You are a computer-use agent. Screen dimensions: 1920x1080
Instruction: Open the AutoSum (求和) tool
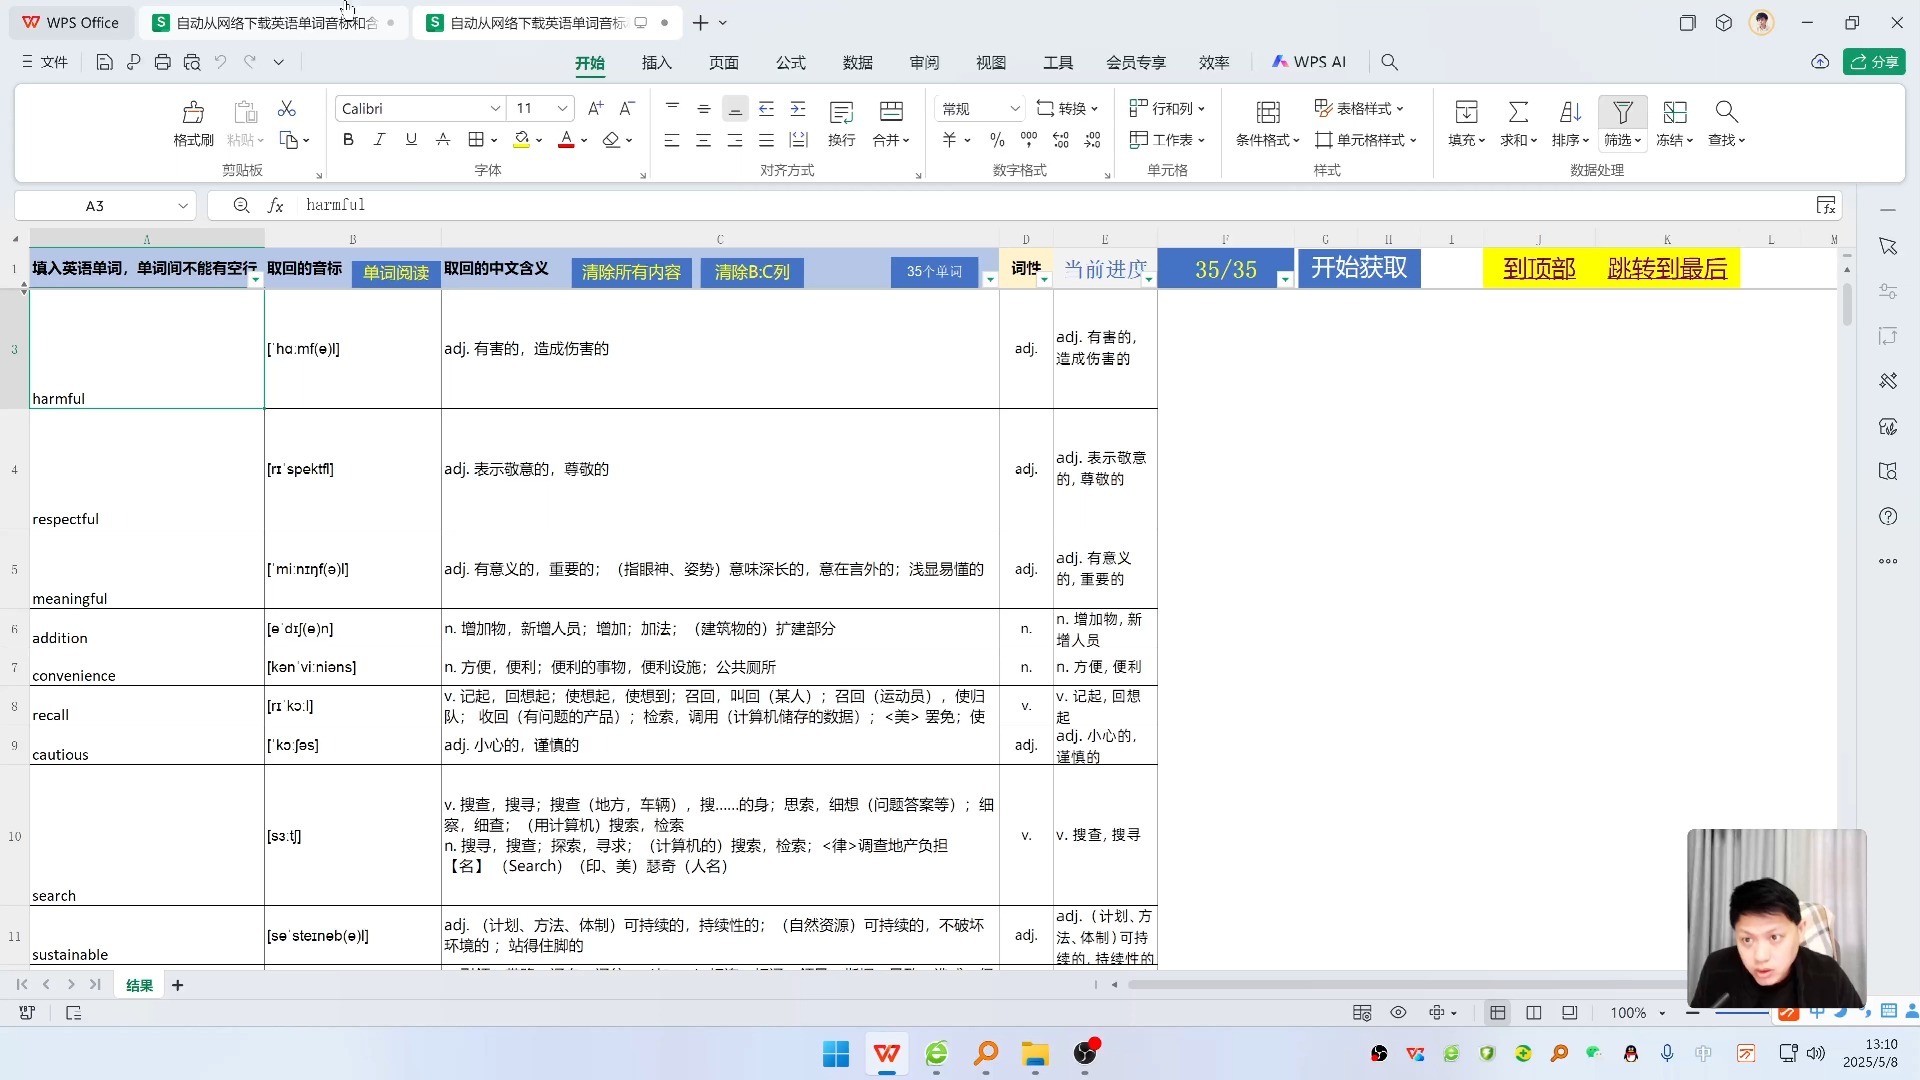pos(1517,122)
